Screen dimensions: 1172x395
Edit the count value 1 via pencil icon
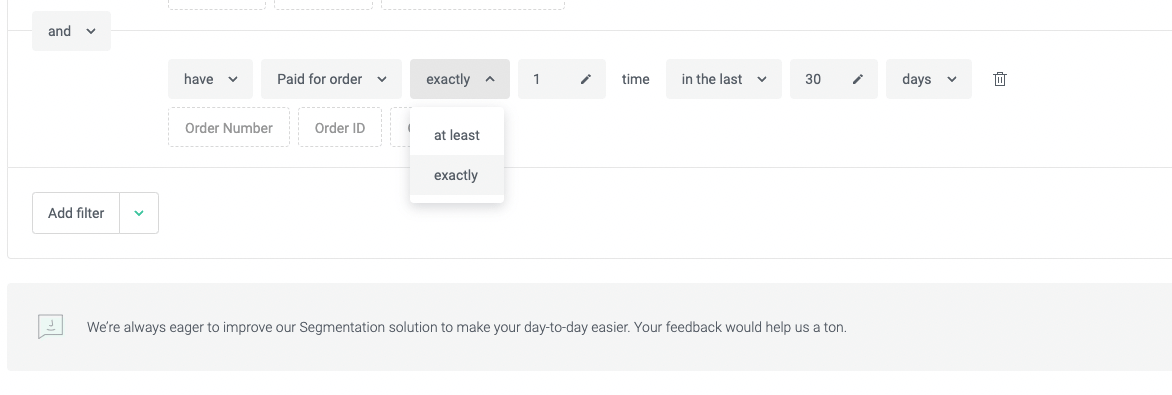pyautogui.click(x=586, y=79)
